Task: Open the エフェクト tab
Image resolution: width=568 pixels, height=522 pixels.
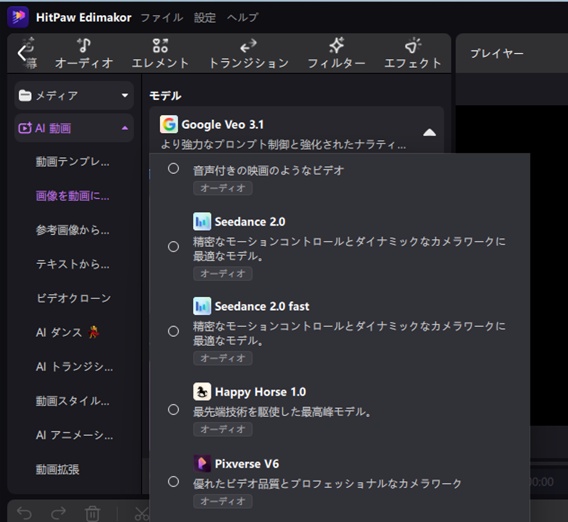Action: pyautogui.click(x=413, y=54)
